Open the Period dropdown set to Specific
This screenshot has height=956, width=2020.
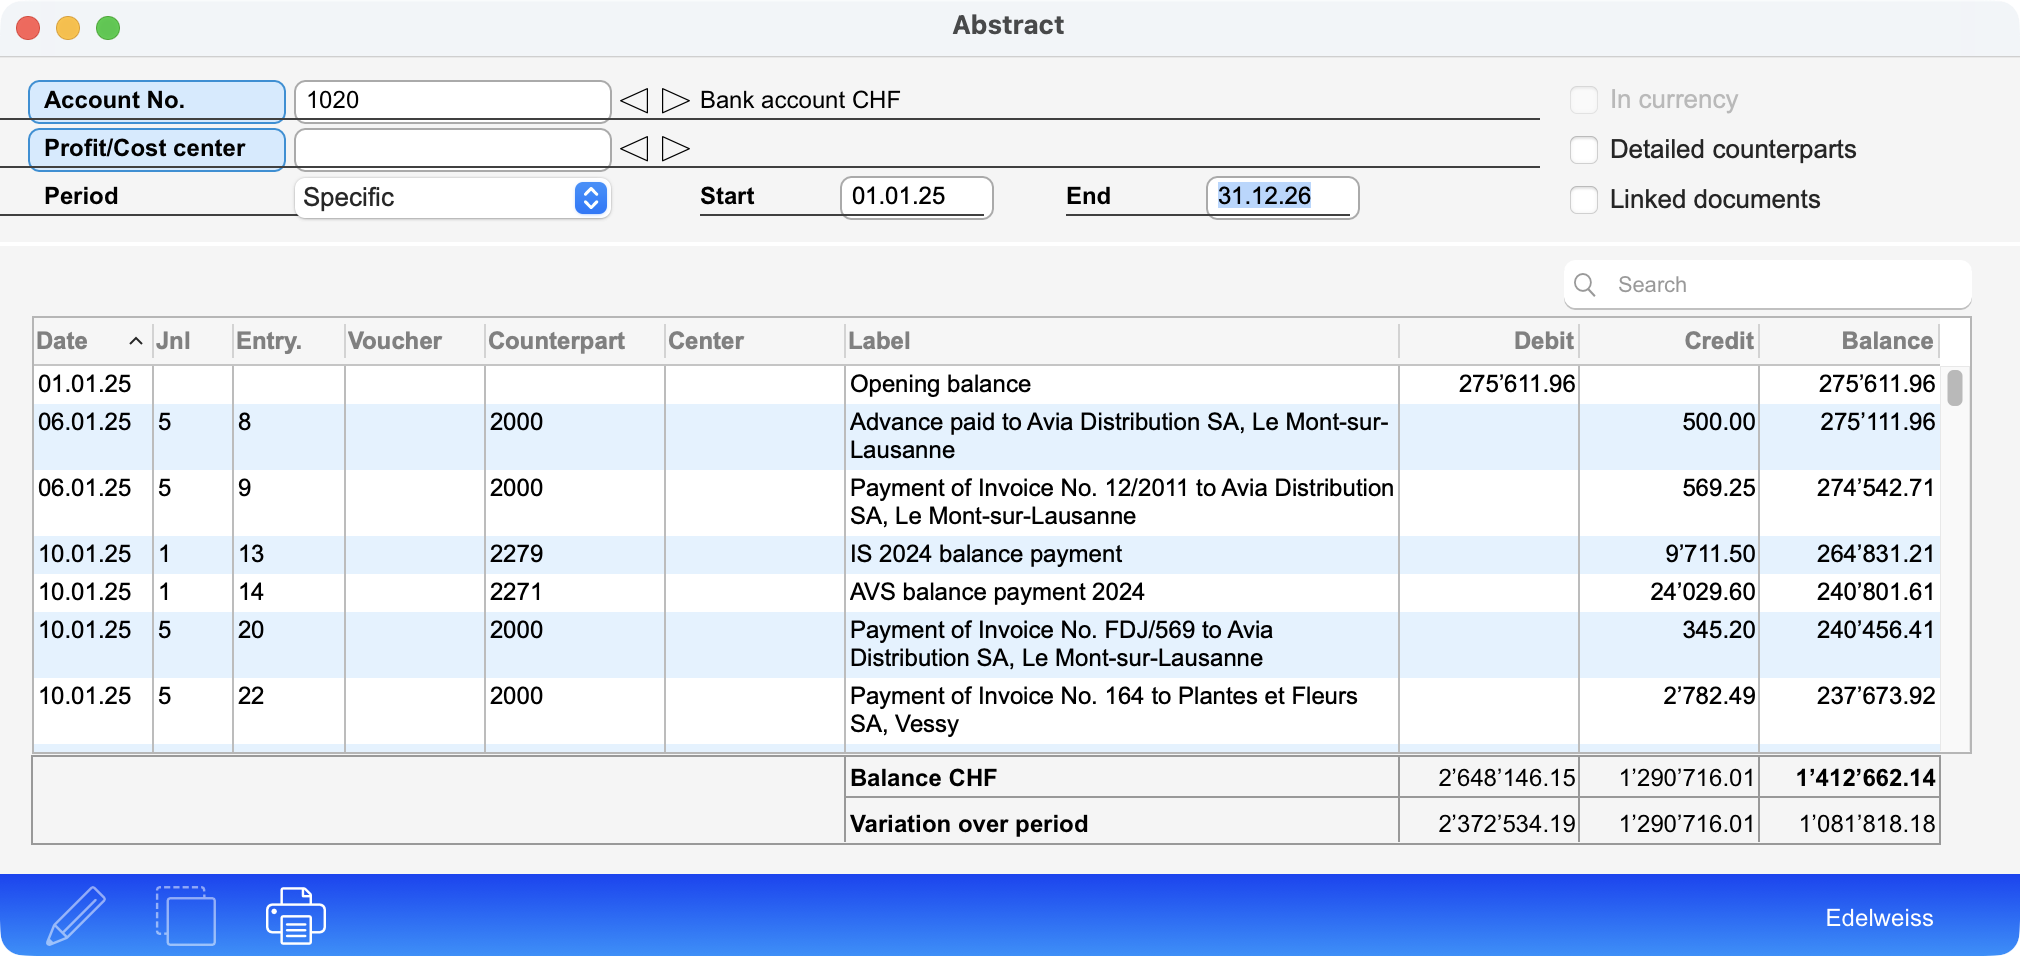click(452, 198)
